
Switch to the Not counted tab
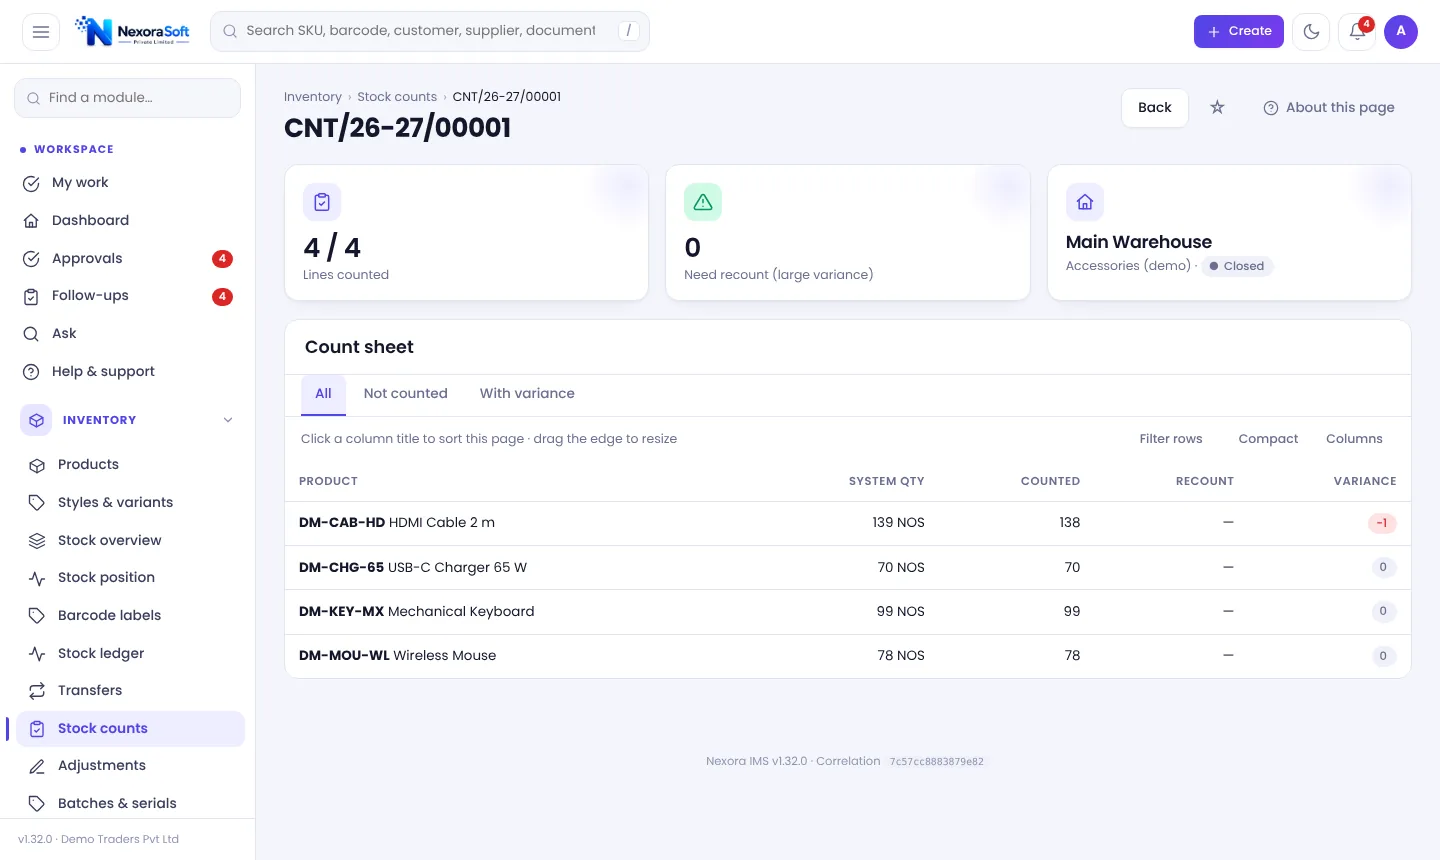406,394
